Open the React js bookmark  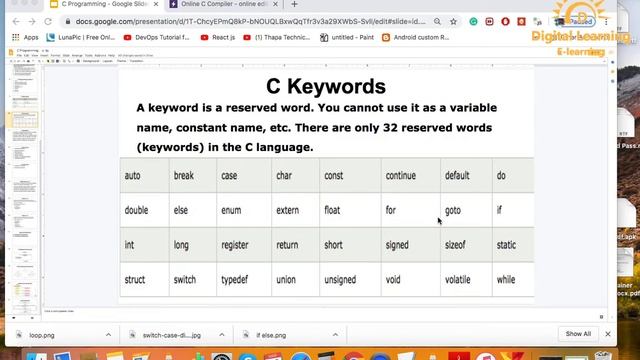tap(218, 37)
